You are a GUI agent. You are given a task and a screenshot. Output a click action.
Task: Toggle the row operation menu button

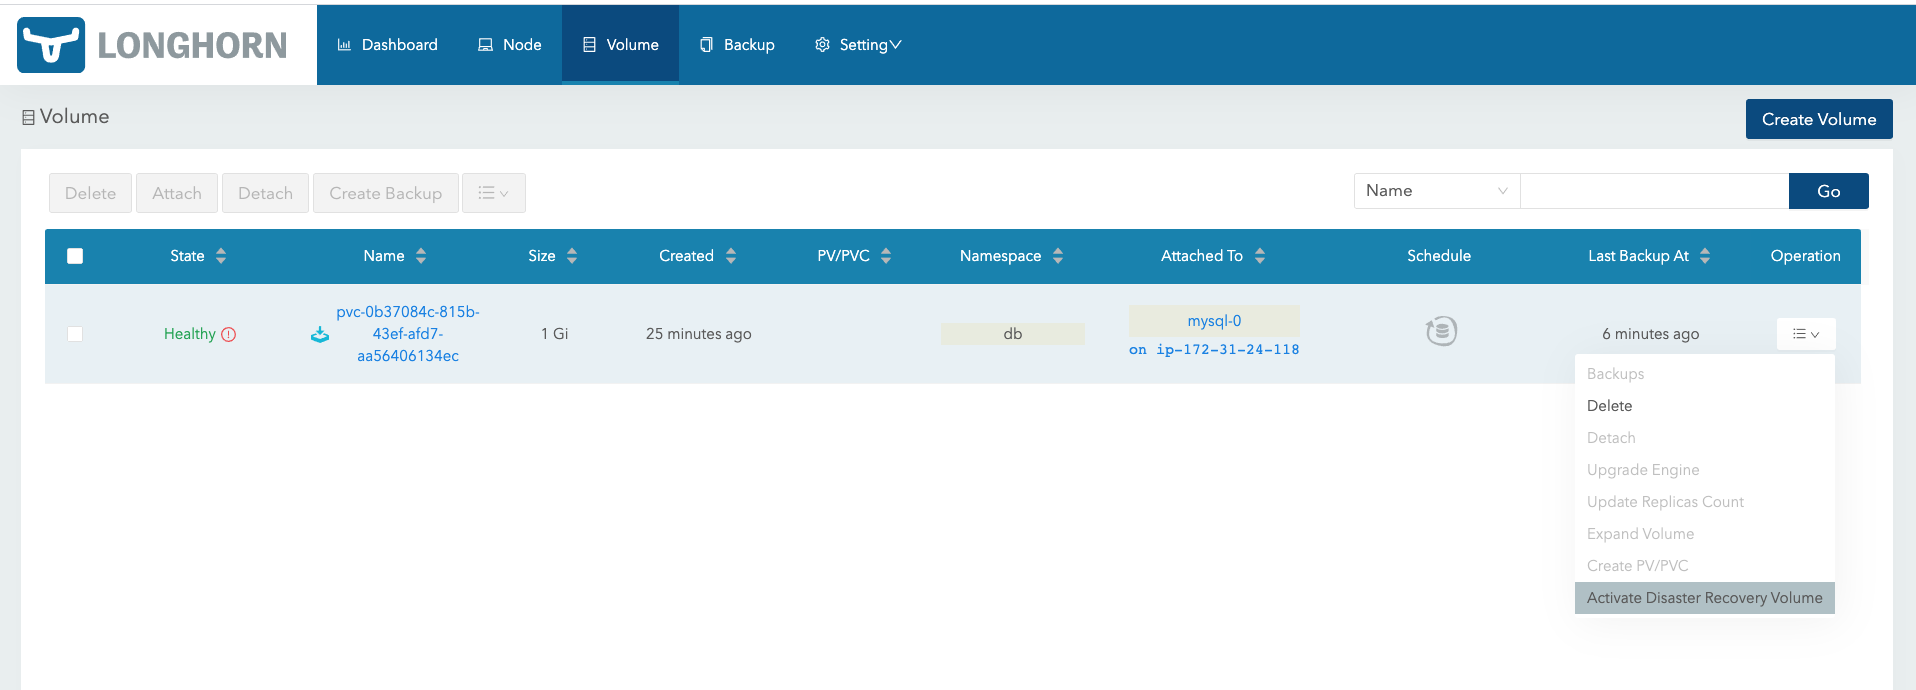(1806, 334)
